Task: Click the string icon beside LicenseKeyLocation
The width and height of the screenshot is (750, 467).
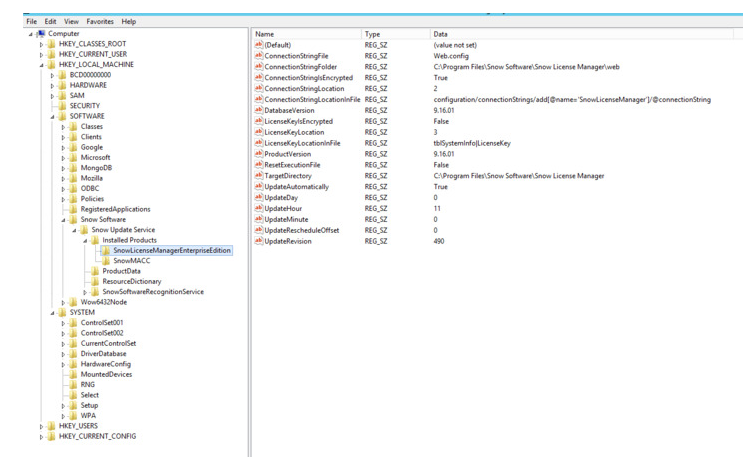Action: [259, 132]
